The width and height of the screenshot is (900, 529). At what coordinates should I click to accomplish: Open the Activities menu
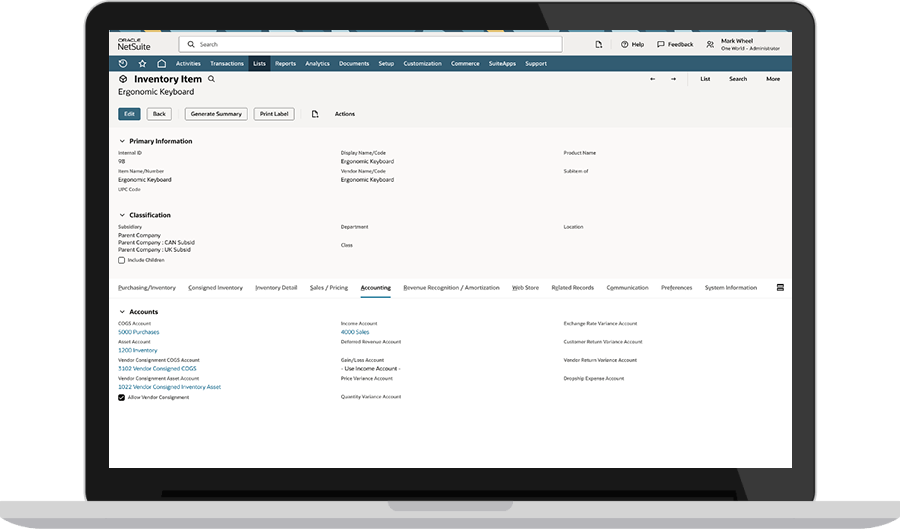pyautogui.click(x=188, y=64)
